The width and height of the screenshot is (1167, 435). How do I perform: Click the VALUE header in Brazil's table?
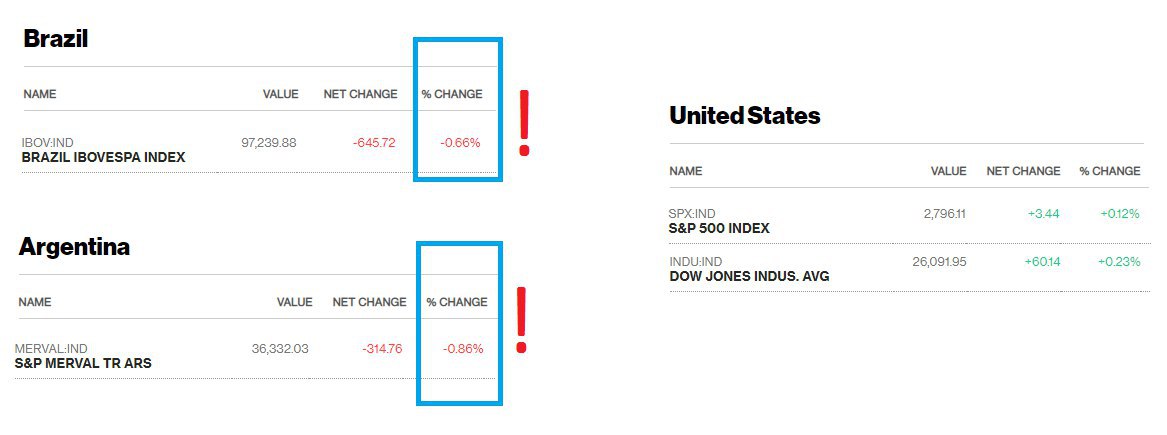pos(280,94)
